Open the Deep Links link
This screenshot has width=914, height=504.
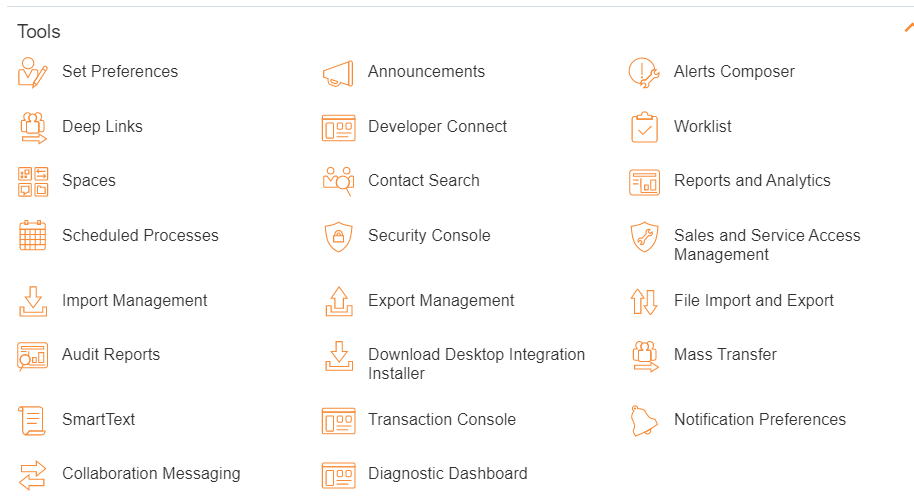102,126
